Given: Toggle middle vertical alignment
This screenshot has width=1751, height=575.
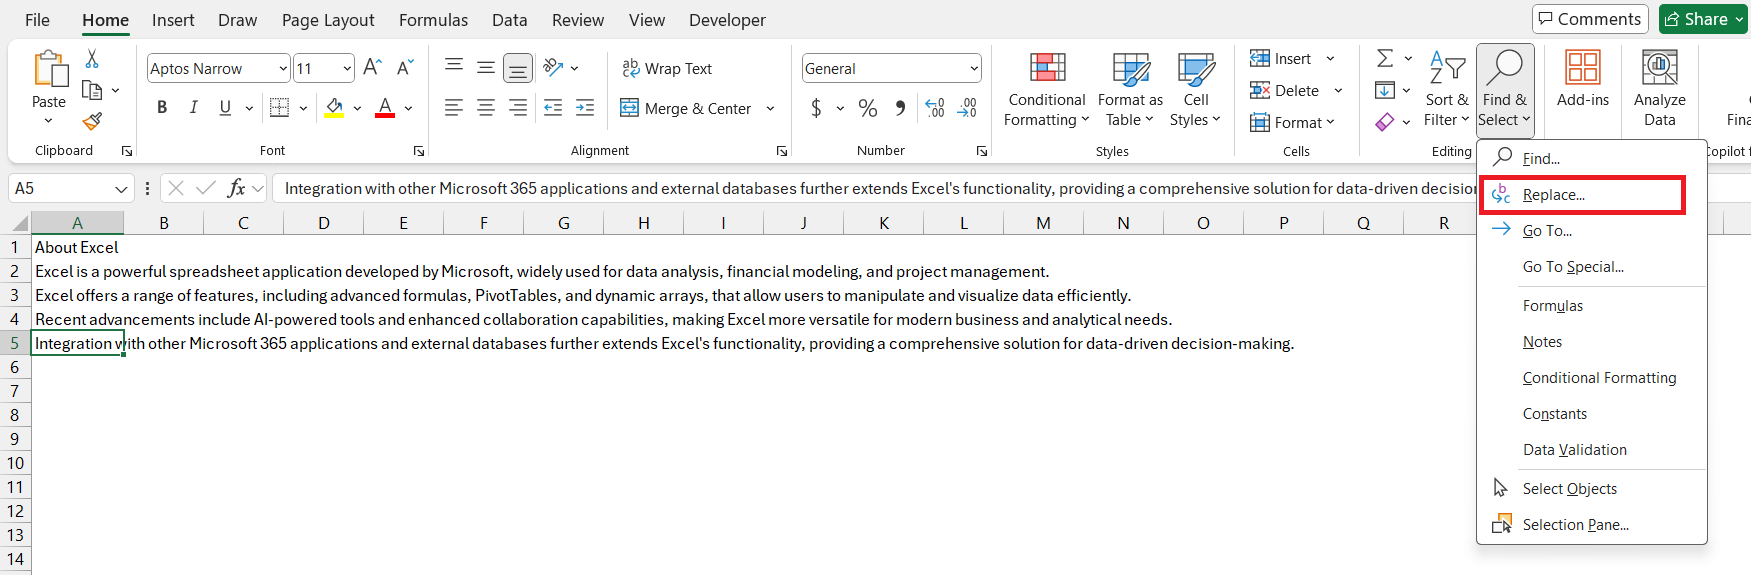Looking at the screenshot, I should pyautogui.click(x=486, y=67).
